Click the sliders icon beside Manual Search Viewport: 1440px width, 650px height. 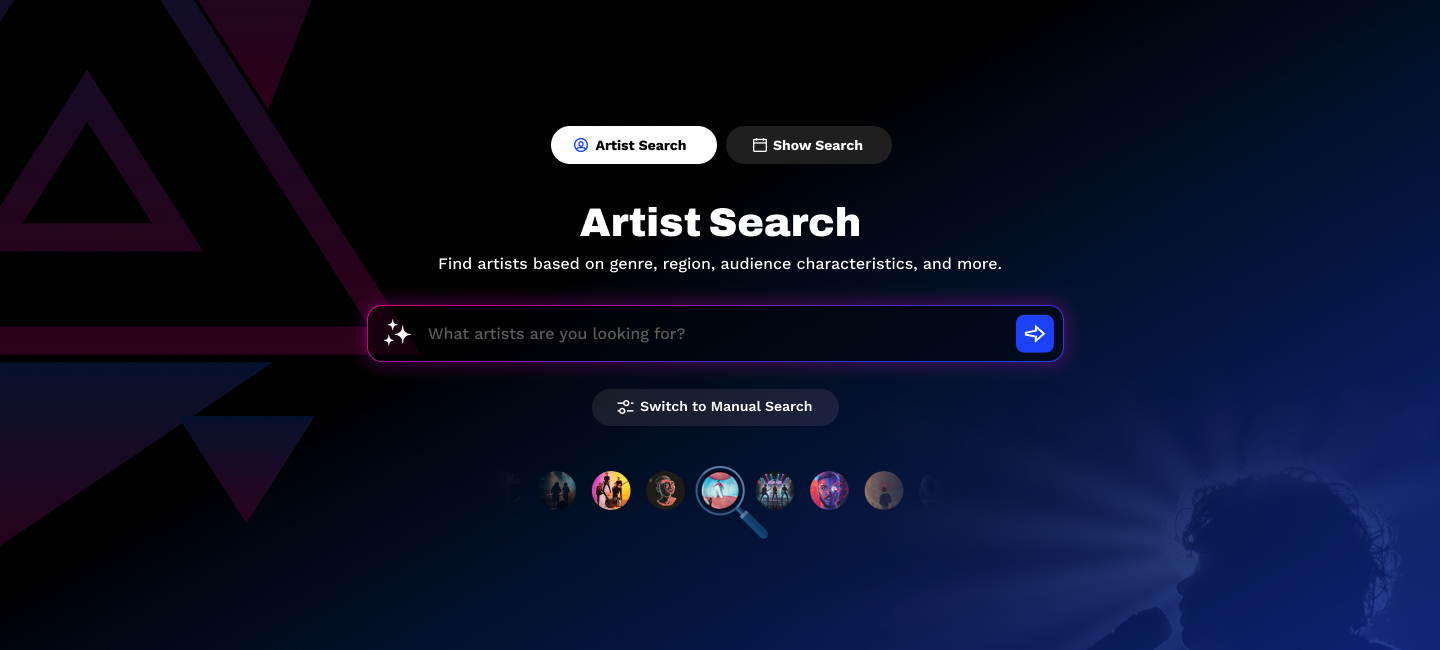pyautogui.click(x=625, y=407)
